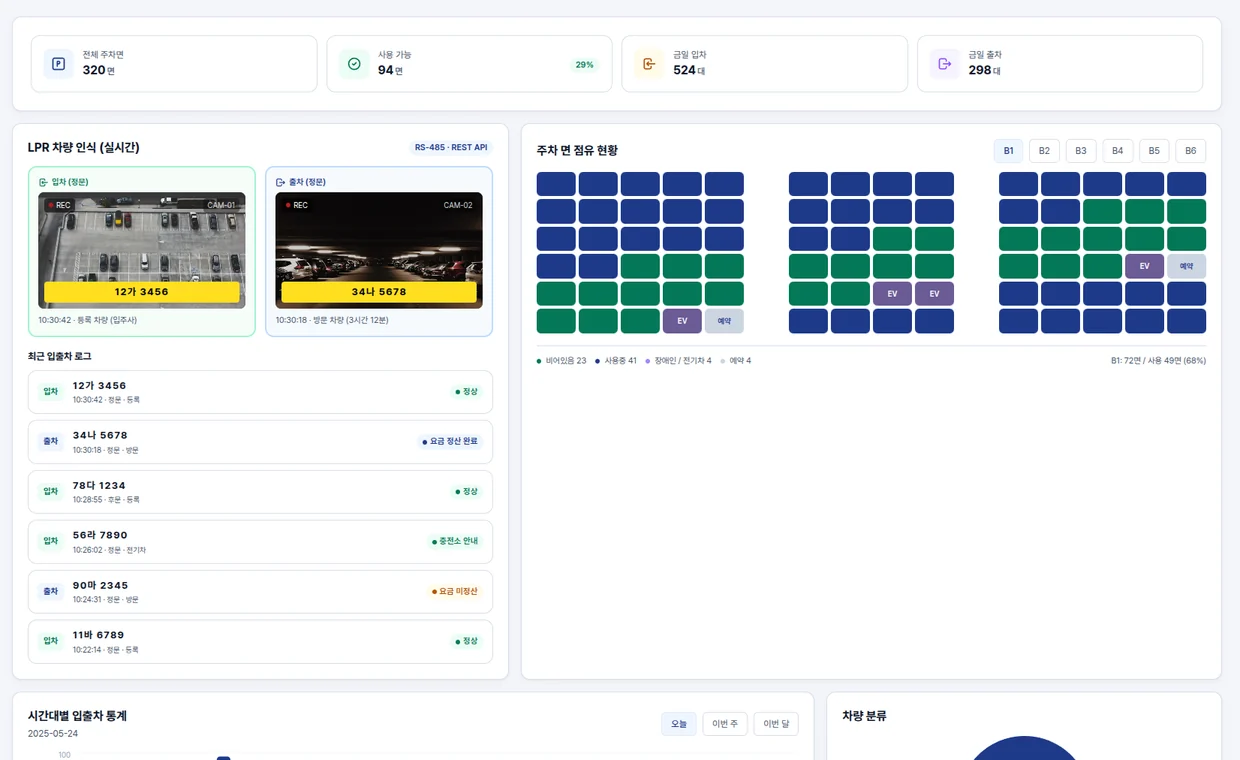Screen dimensions: 1240x760
Task: Click the 예약 4 legend item
Action: 735,360
